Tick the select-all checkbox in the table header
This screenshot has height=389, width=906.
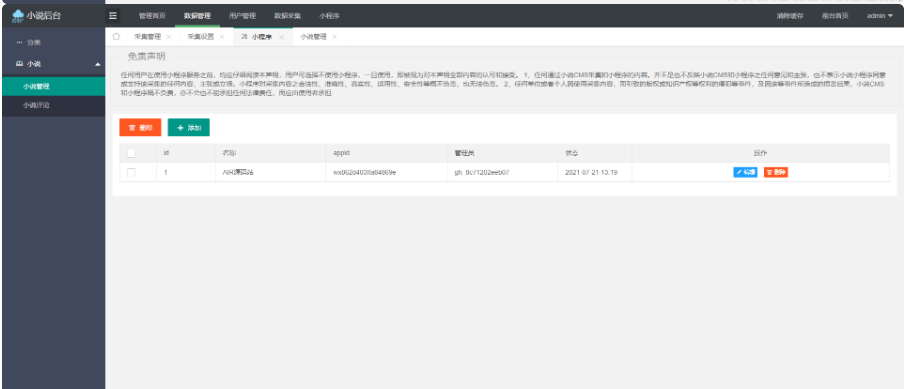(x=131, y=153)
